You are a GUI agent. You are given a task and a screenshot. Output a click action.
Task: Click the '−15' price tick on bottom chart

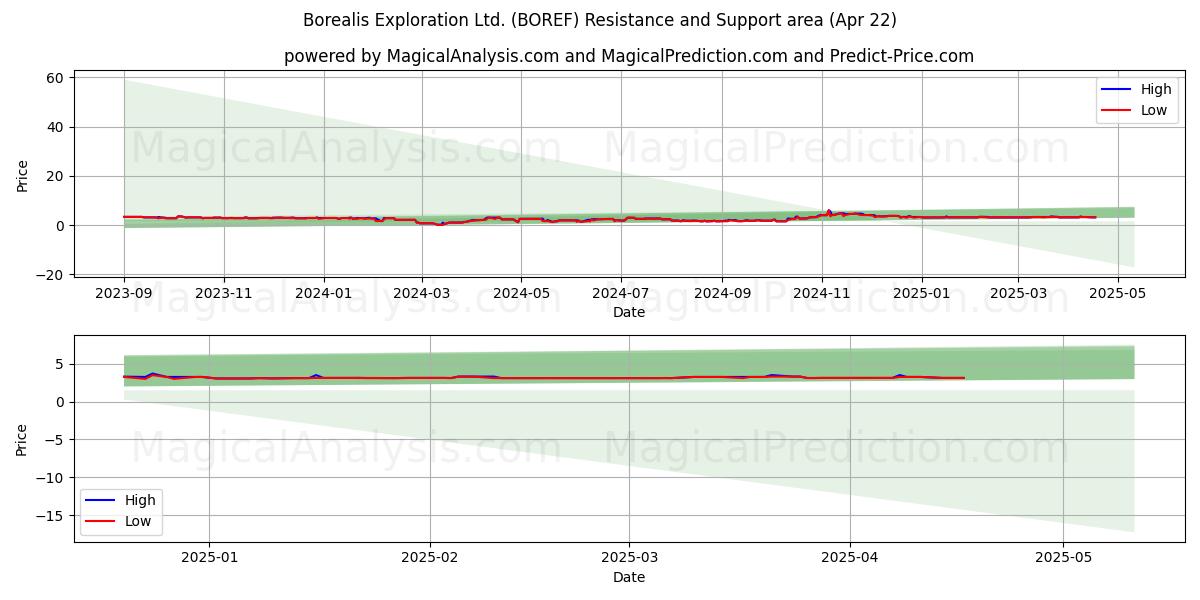[x=51, y=516]
